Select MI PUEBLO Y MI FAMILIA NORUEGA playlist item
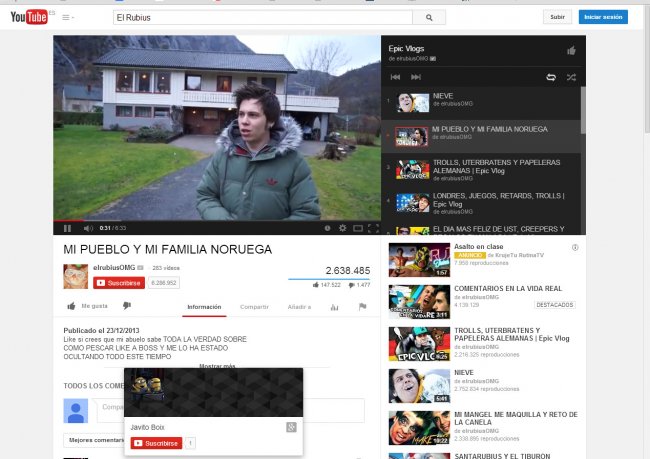 (x=481, y=136)
